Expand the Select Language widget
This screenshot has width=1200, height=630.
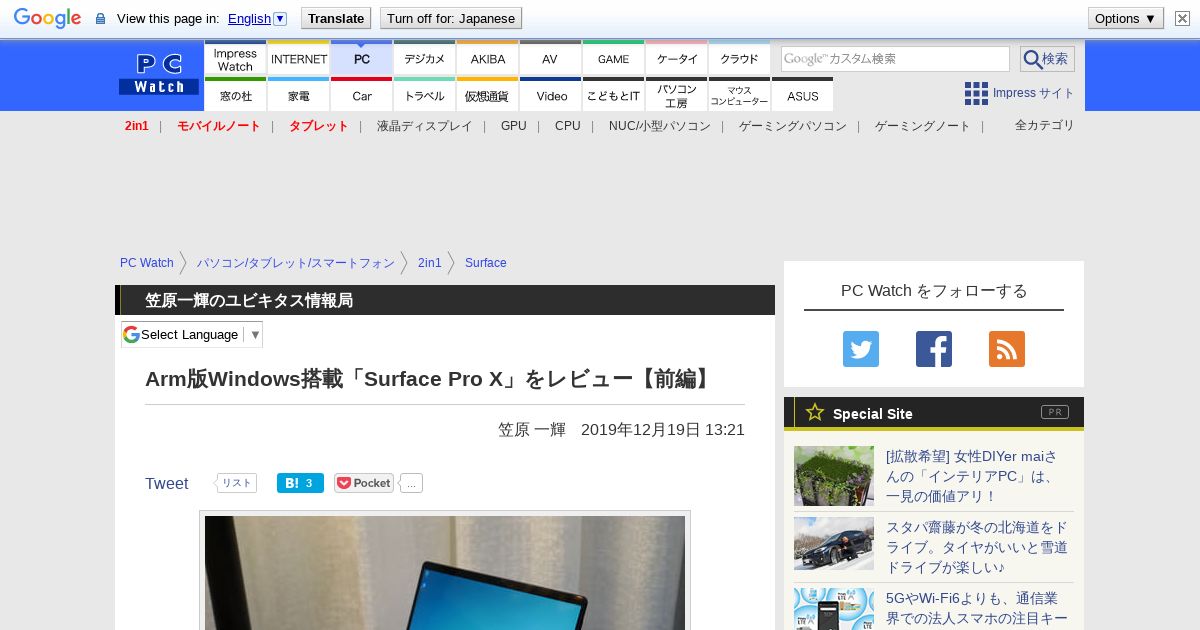click(192, 334)
